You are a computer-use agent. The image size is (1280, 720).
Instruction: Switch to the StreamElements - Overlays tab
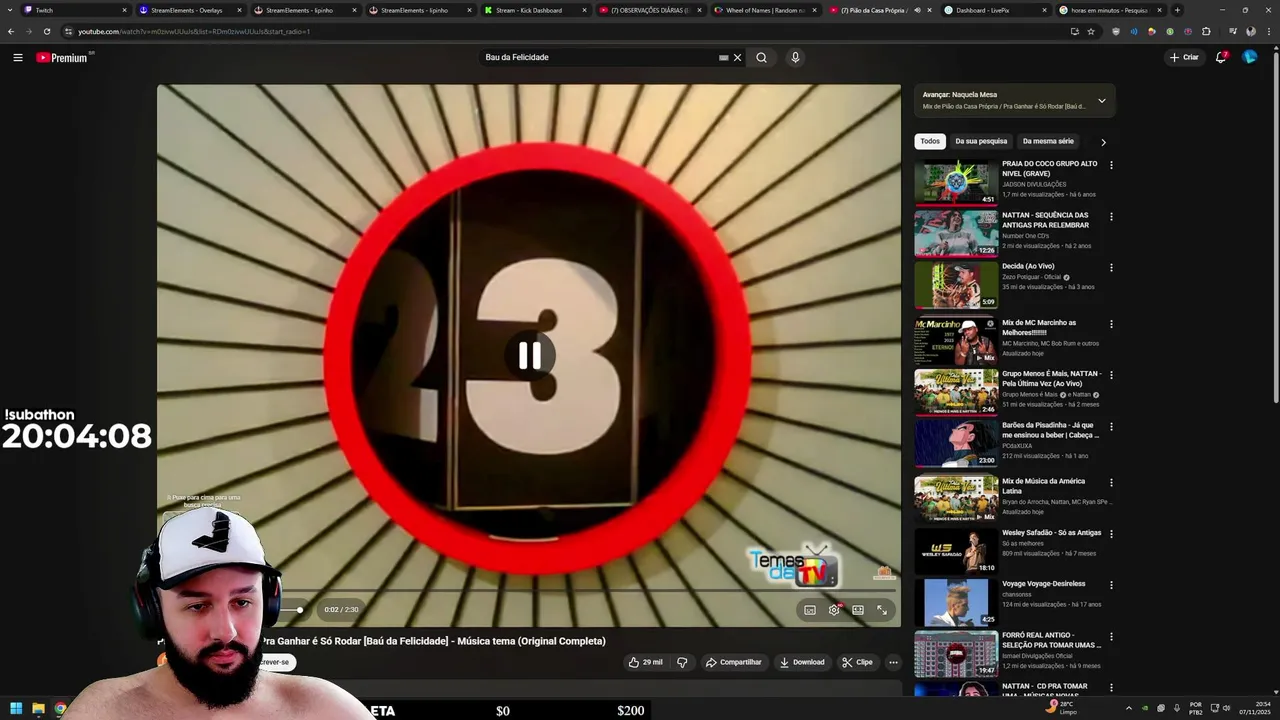pos(190,10)
